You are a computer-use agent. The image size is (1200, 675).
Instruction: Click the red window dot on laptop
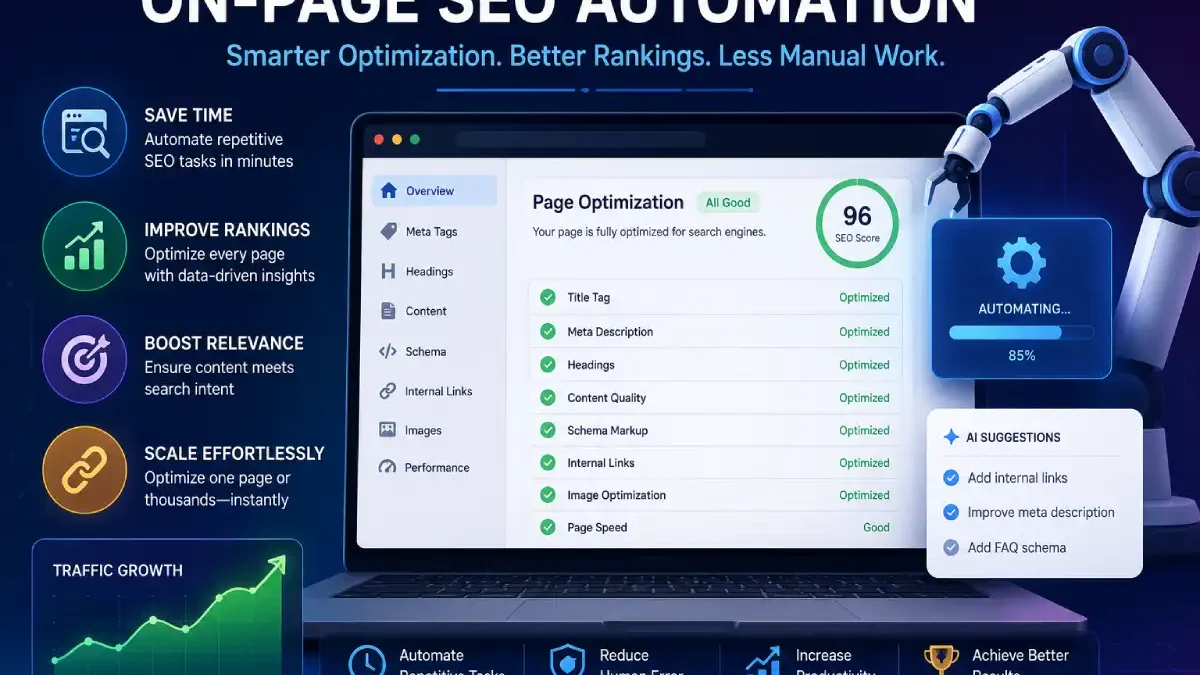379,140
